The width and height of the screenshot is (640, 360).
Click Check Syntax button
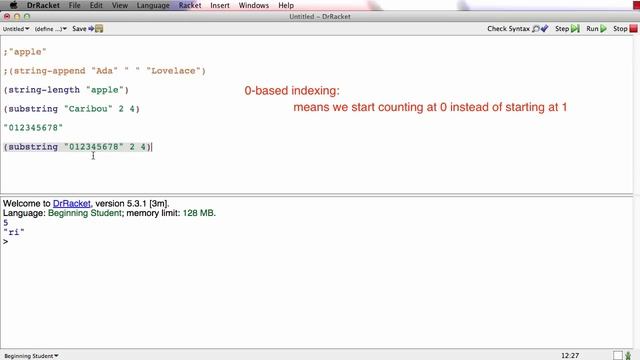coord(517,29)
